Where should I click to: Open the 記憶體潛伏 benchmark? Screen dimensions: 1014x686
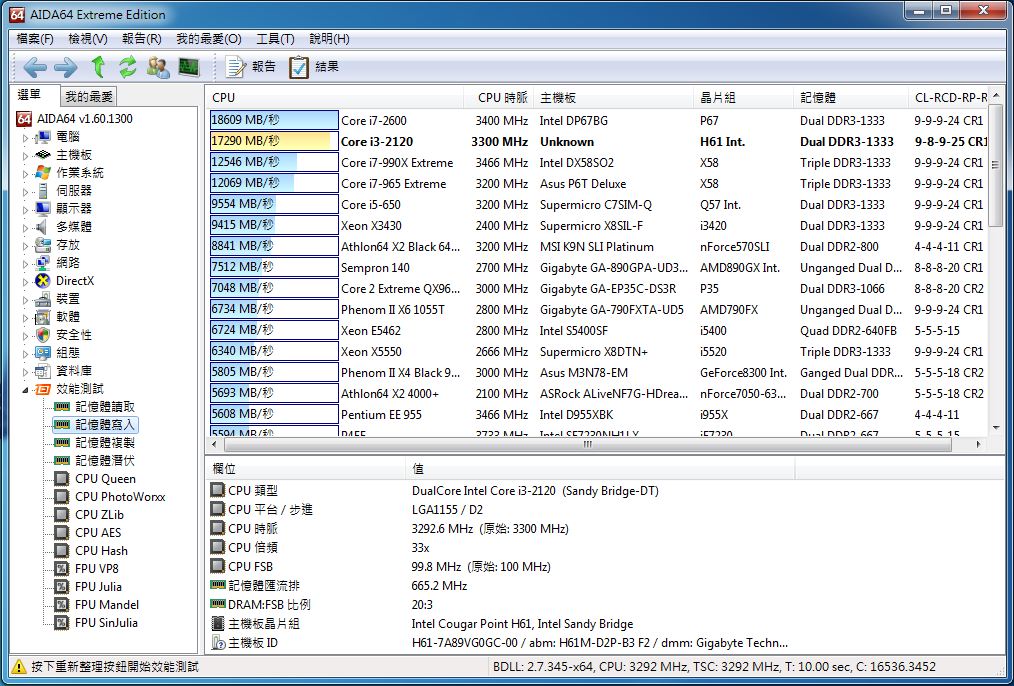pyautogui.click(x=95, y=461)
